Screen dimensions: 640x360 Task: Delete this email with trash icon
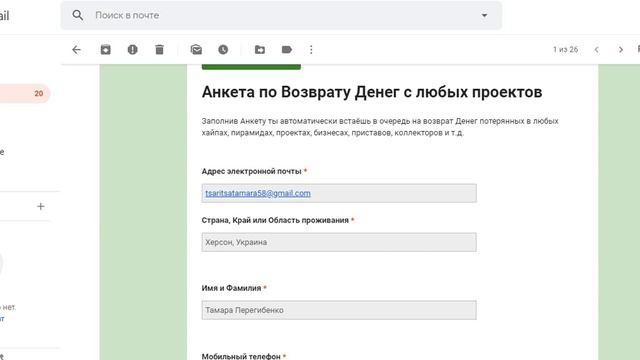click(x=159, y=50)
